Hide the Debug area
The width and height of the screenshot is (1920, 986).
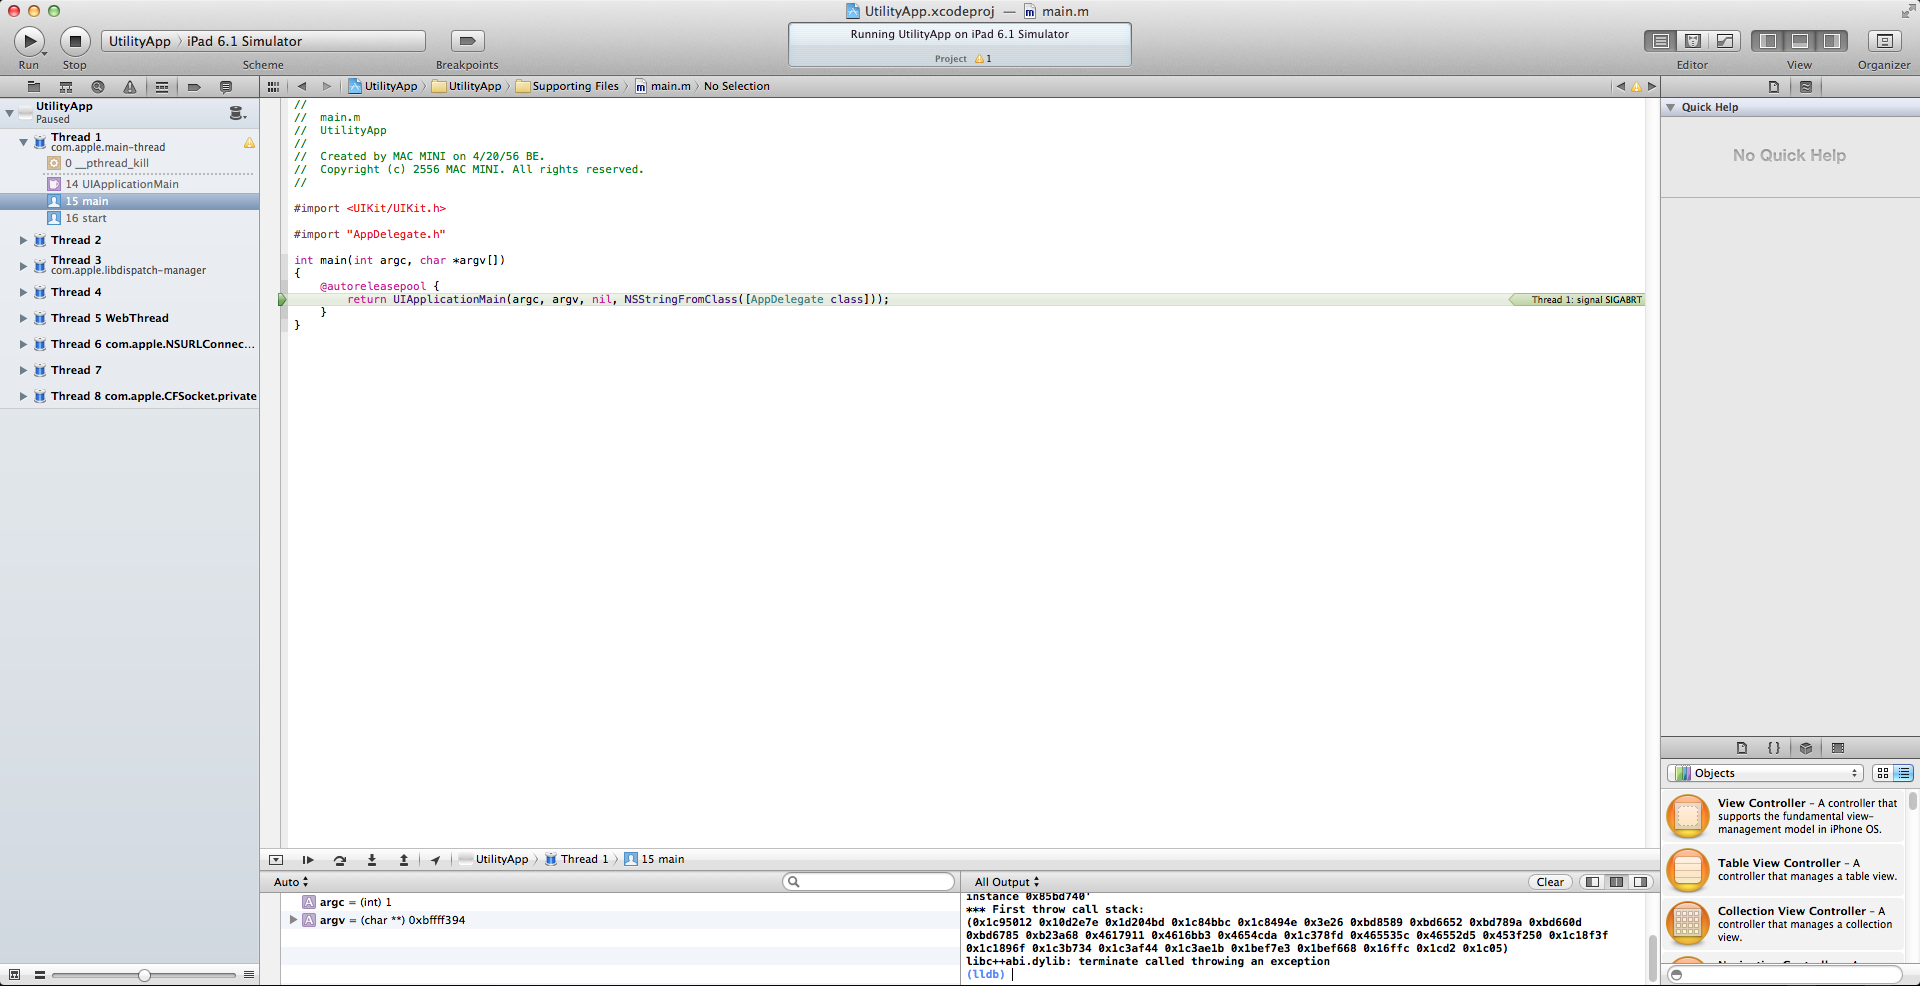click(x=1800, y=41)
